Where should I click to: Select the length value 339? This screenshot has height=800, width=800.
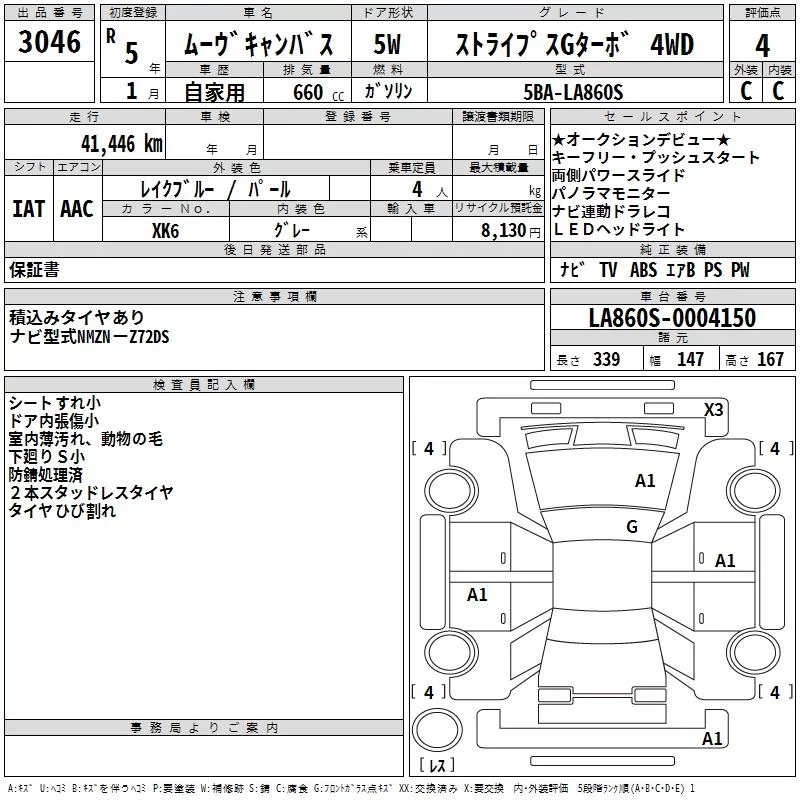point(606,359)
